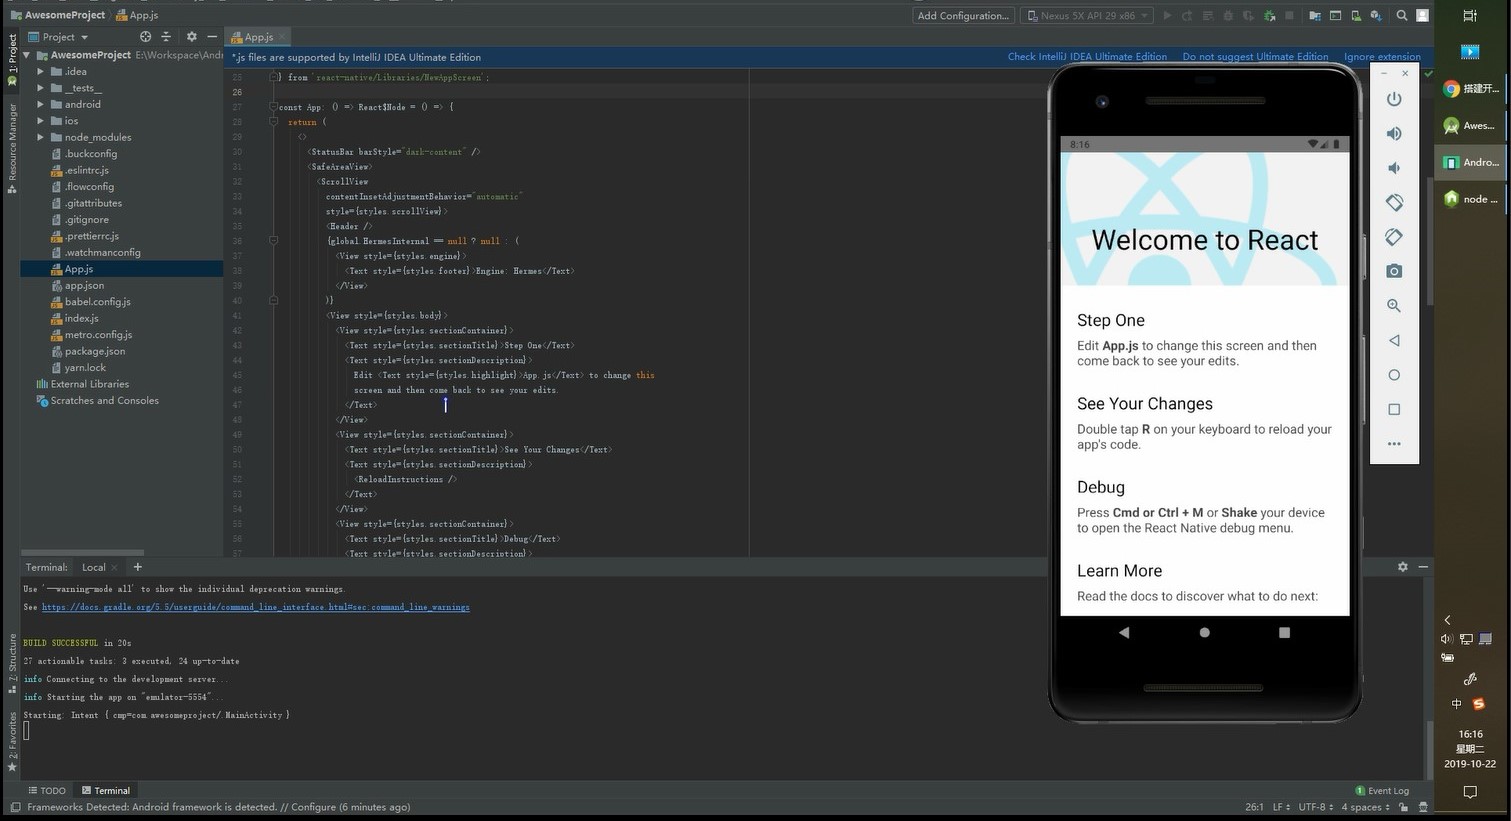The height and width of the screenshot is (821, 1511).
Task: Tap Android recents button on phone screen
Action: tap(1284, 632)
